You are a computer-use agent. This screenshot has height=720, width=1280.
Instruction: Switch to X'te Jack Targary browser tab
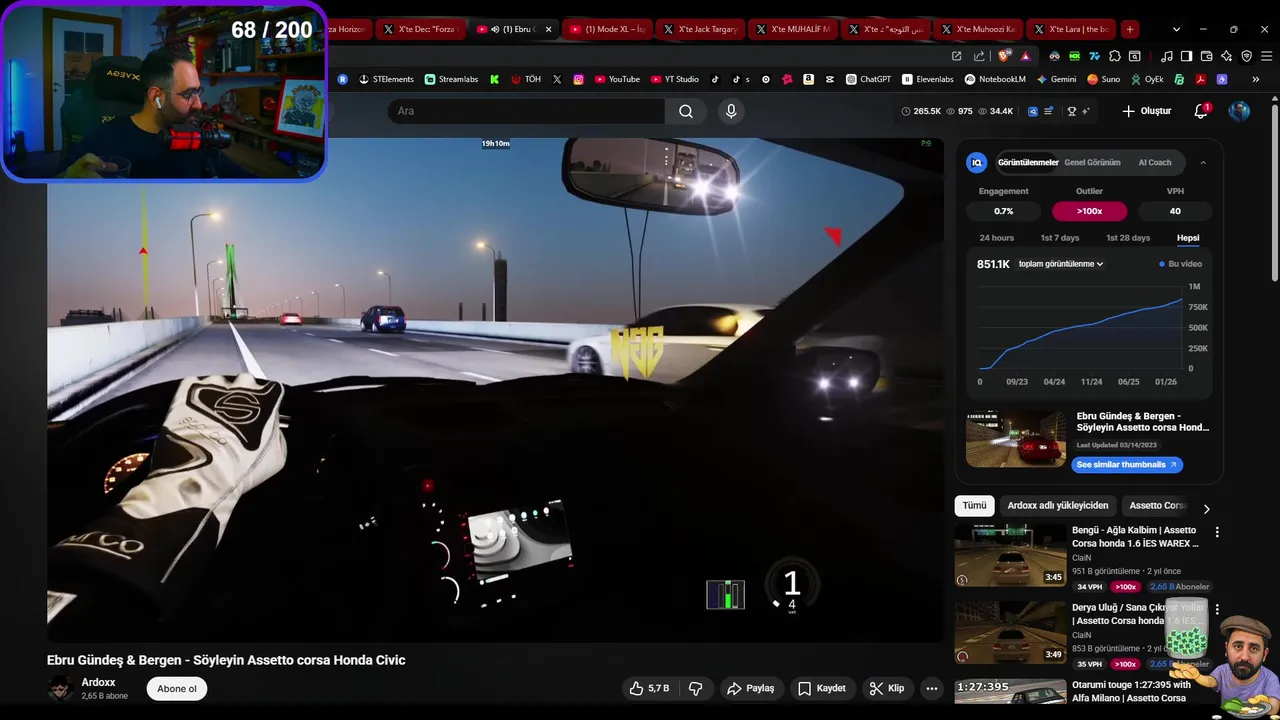pyautogui.click(x=701, y=29)
